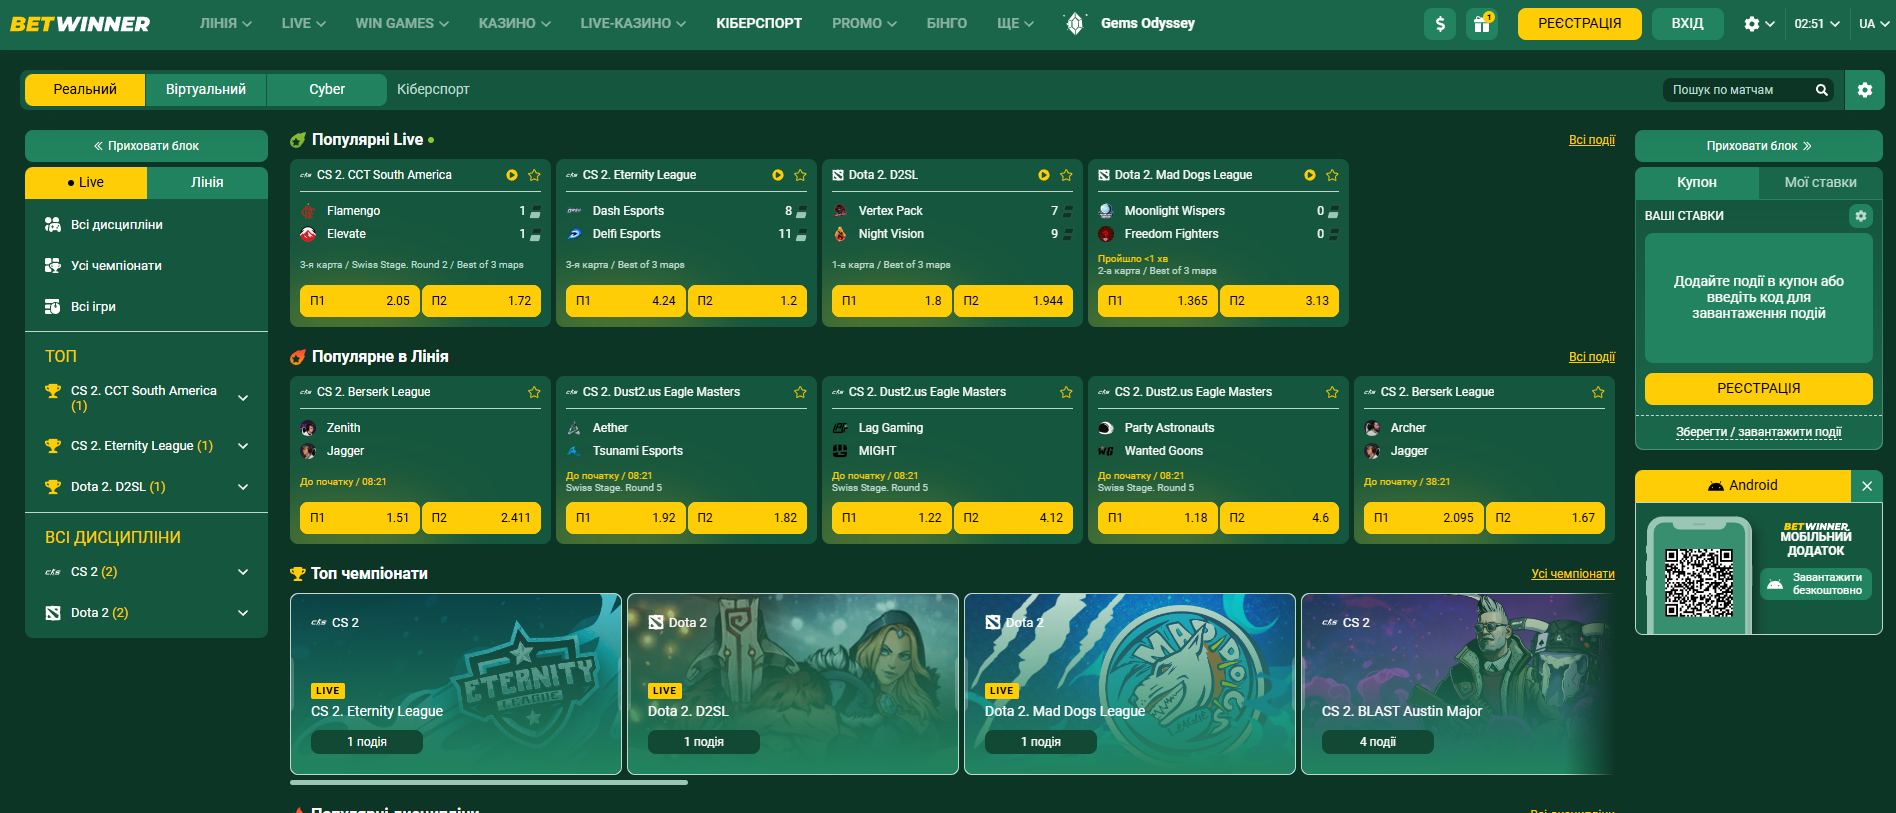Favorite Dota 2. Mad Dogs League match

tap(1332, 175)
